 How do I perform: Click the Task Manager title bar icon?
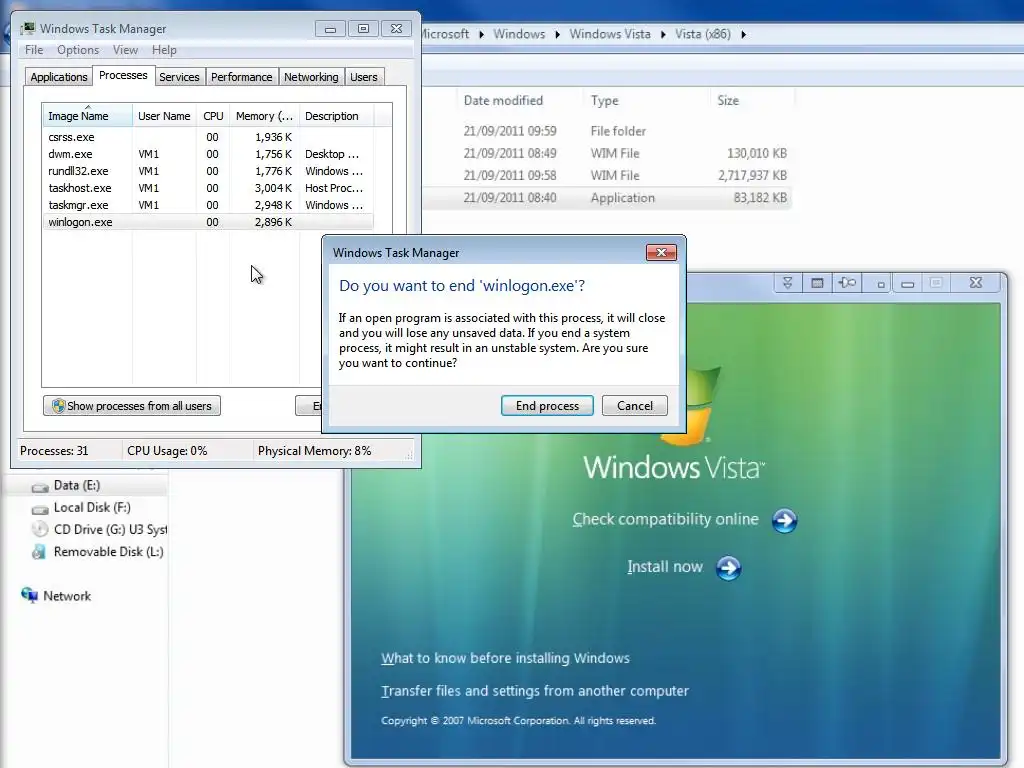pyautogui.click(x=27, y=28)
